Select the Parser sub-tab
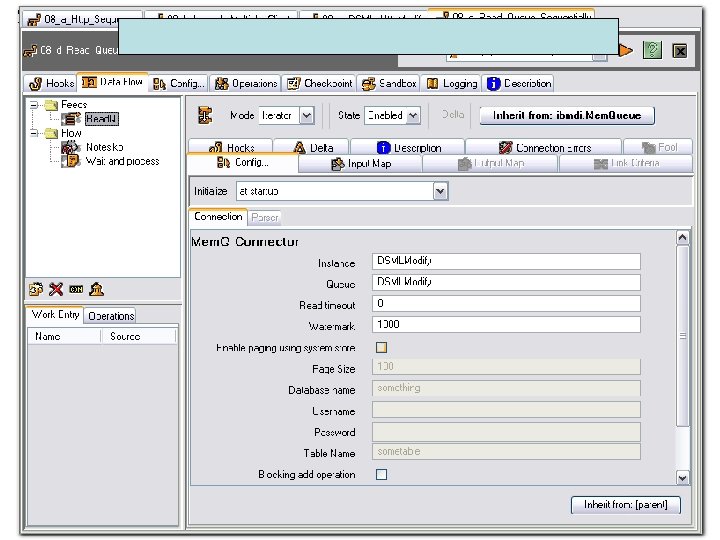Viewport: 720px width, 540px height. coord(264,217)
